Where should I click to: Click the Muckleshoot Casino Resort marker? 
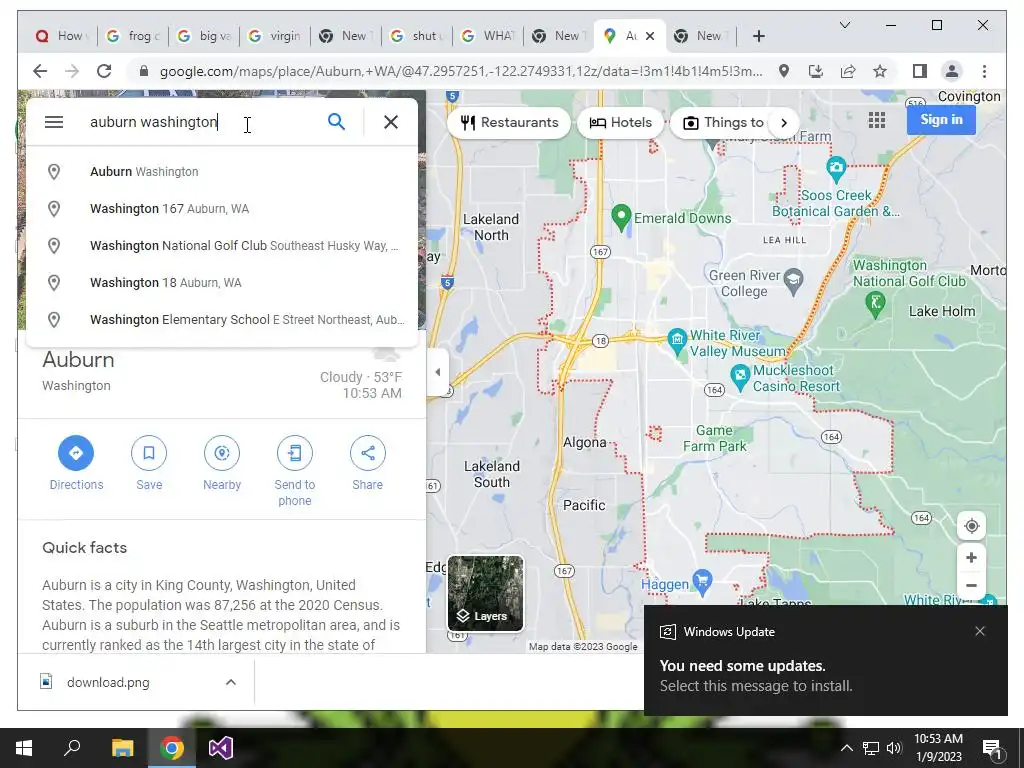(x=740, y=376)
